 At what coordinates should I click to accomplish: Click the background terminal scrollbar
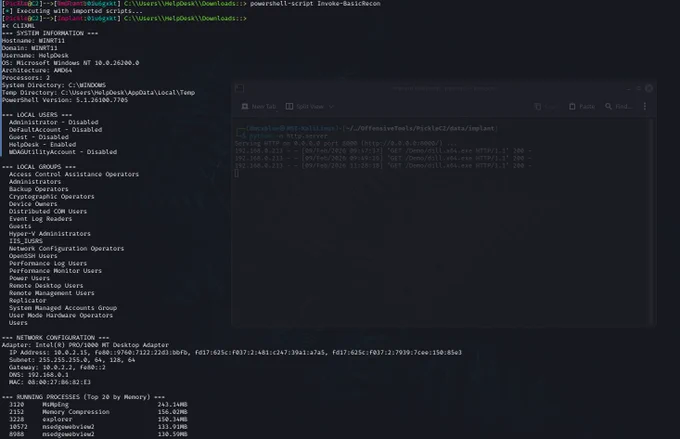point(652,221)
